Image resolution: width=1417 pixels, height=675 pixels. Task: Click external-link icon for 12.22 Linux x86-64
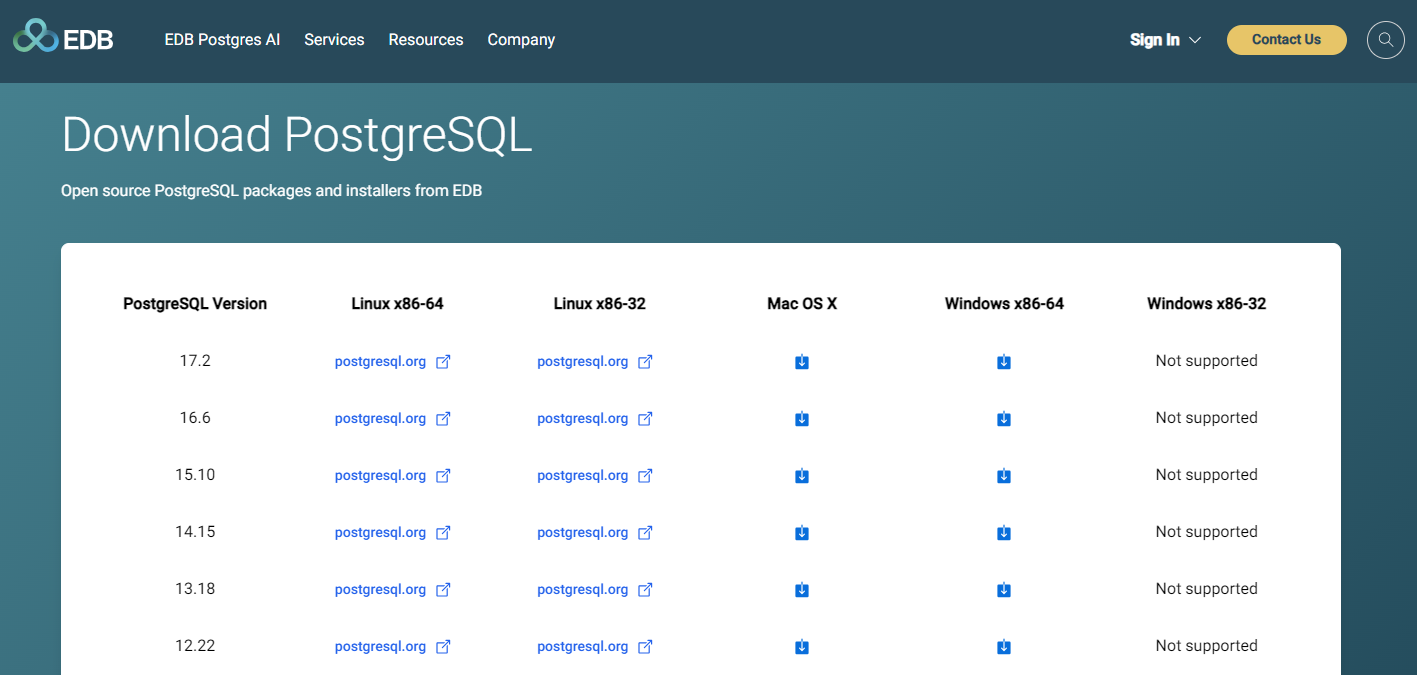443,647
